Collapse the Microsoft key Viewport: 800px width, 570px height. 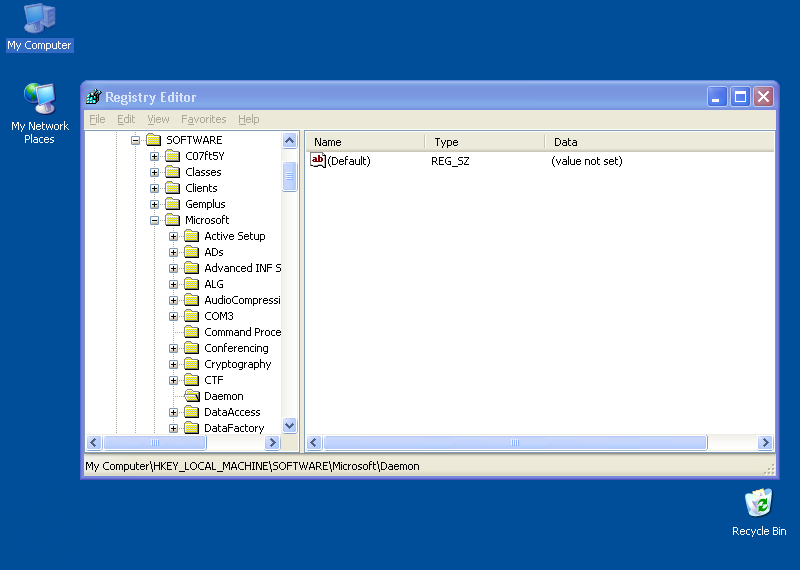pos(154,220)
